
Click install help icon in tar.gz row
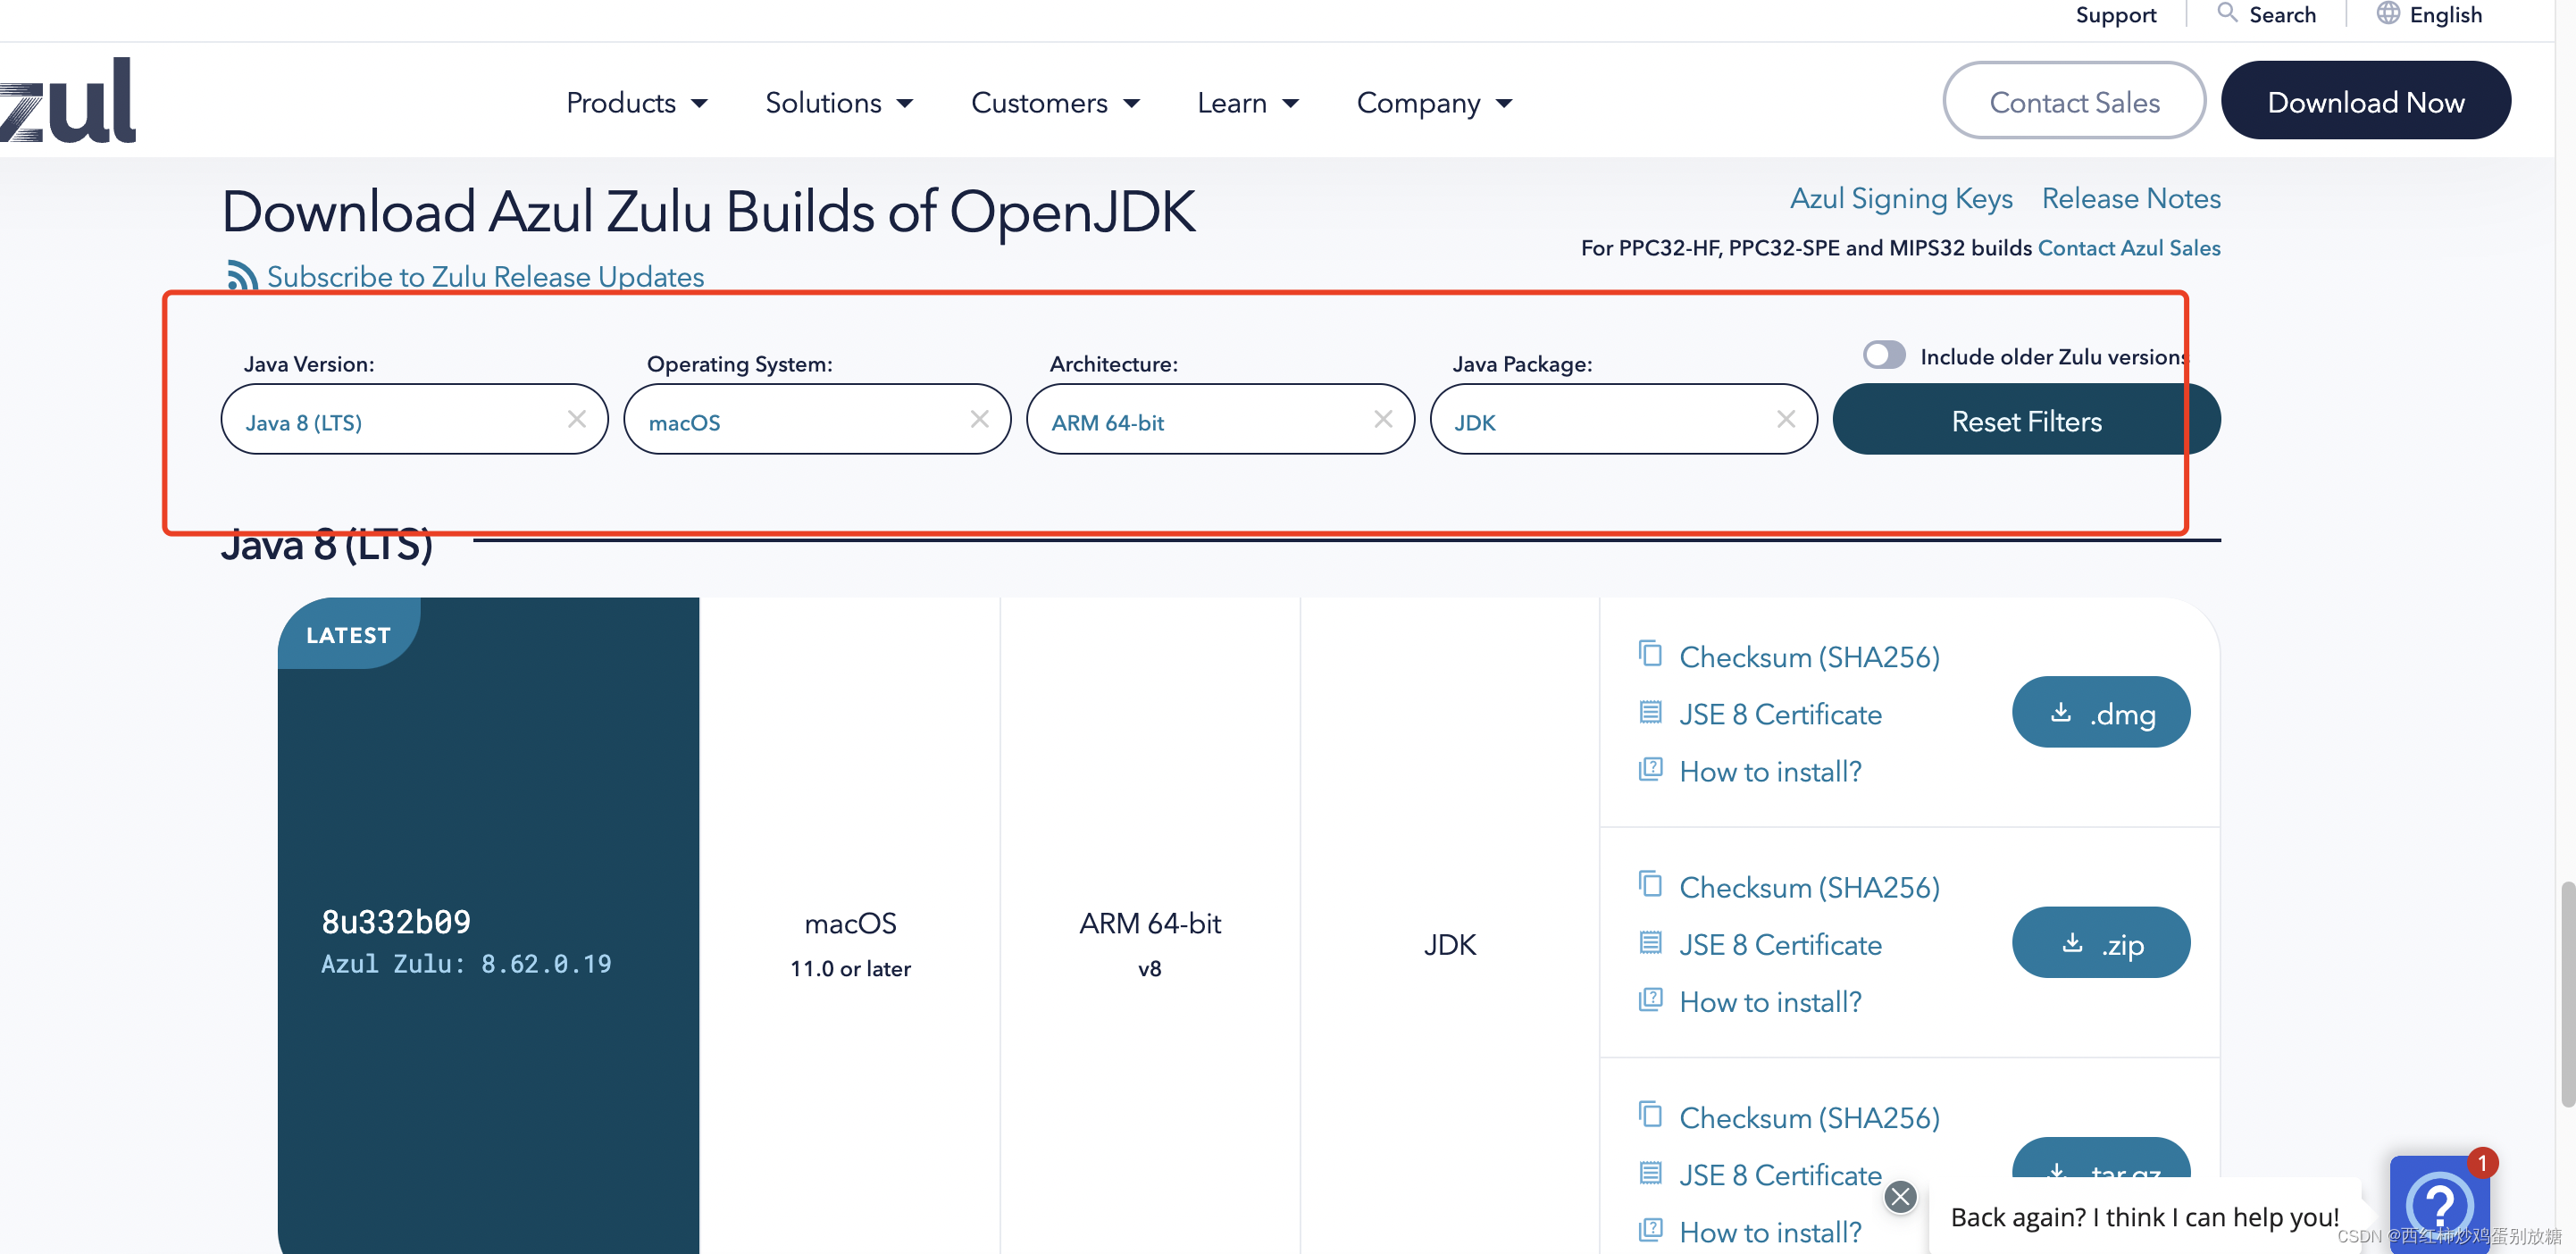point(1651,1229)
